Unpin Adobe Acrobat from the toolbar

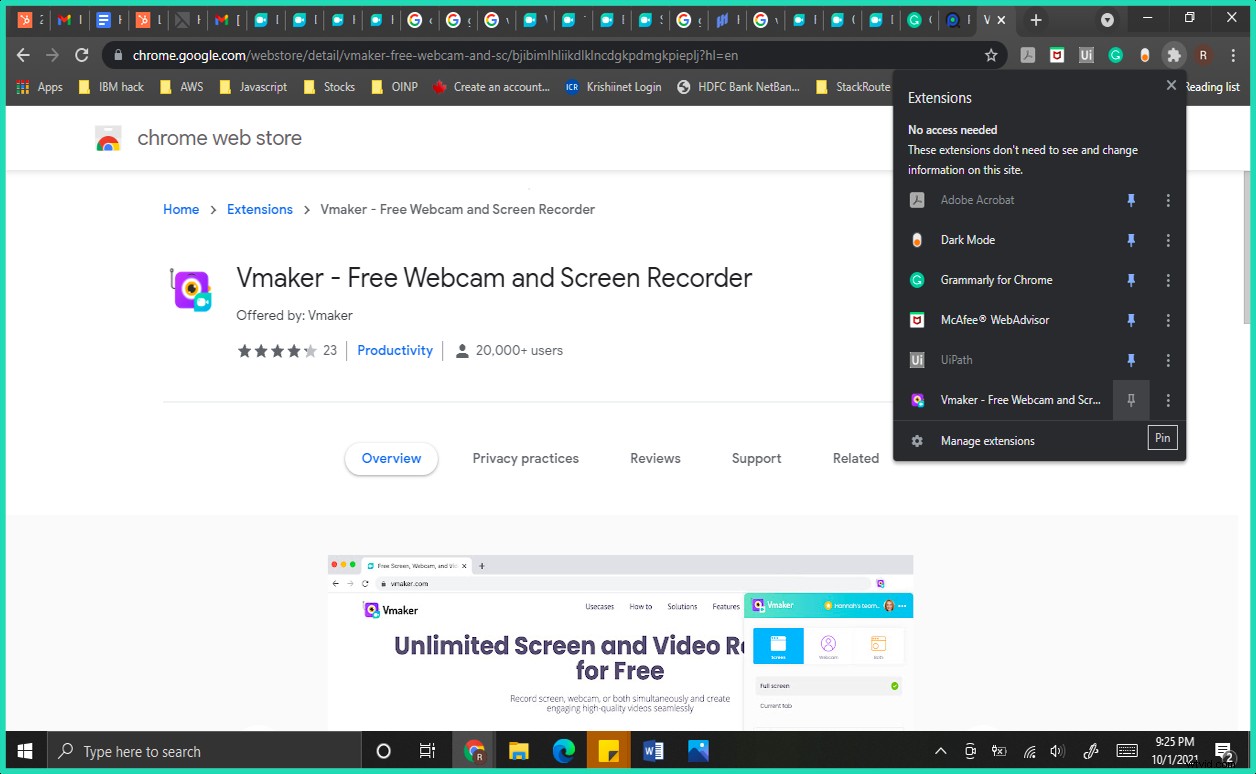coord(1130,200)
